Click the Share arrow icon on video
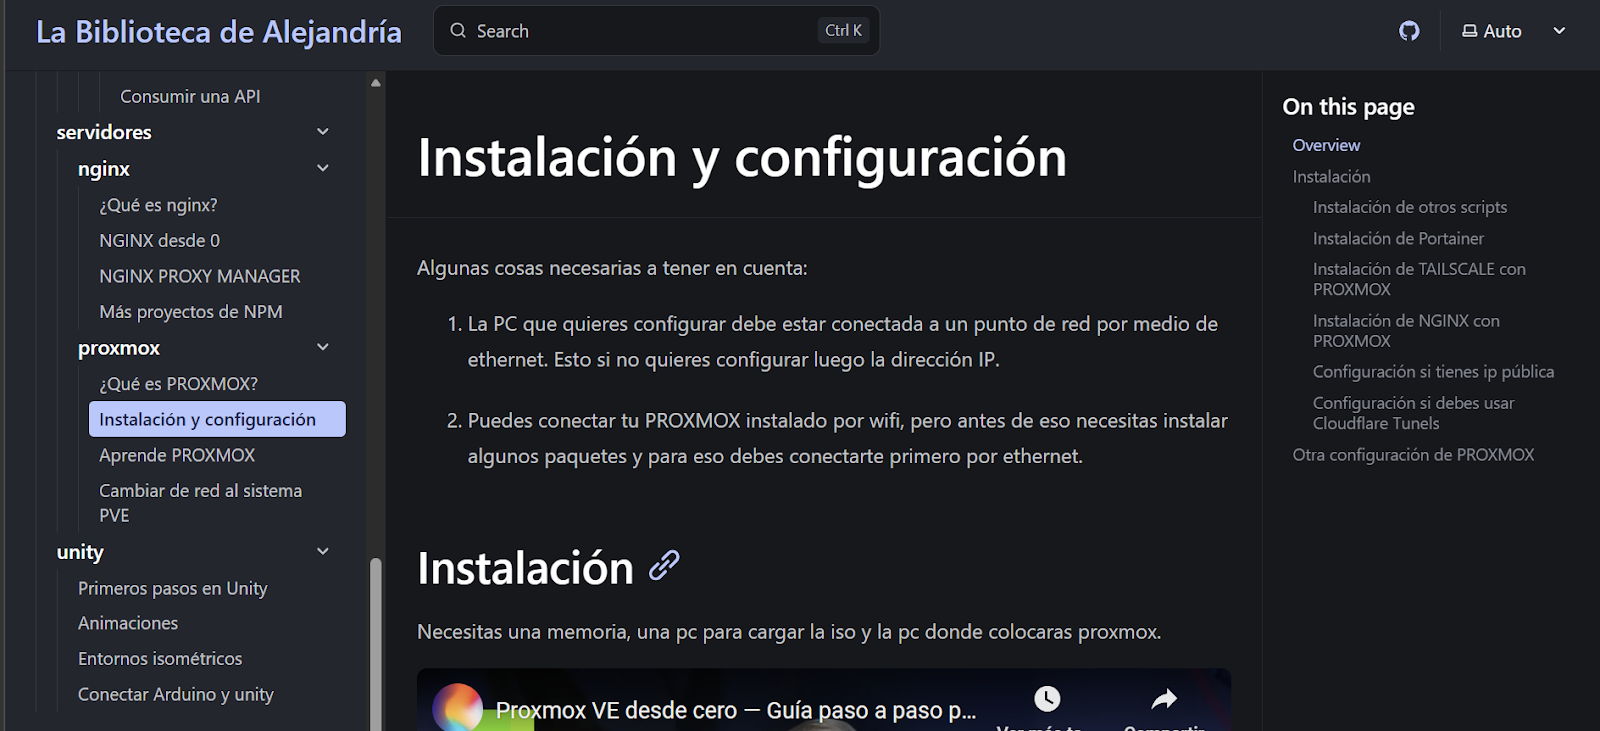Viewport: 1600px width, 731px height. pyautogui.click(x=1164, y=699)
